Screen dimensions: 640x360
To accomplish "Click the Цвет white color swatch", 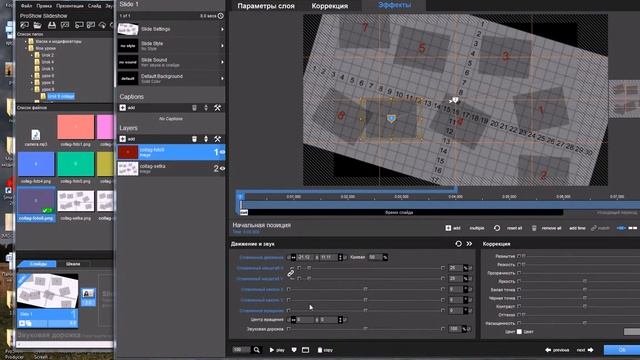I will pos(519,331).
